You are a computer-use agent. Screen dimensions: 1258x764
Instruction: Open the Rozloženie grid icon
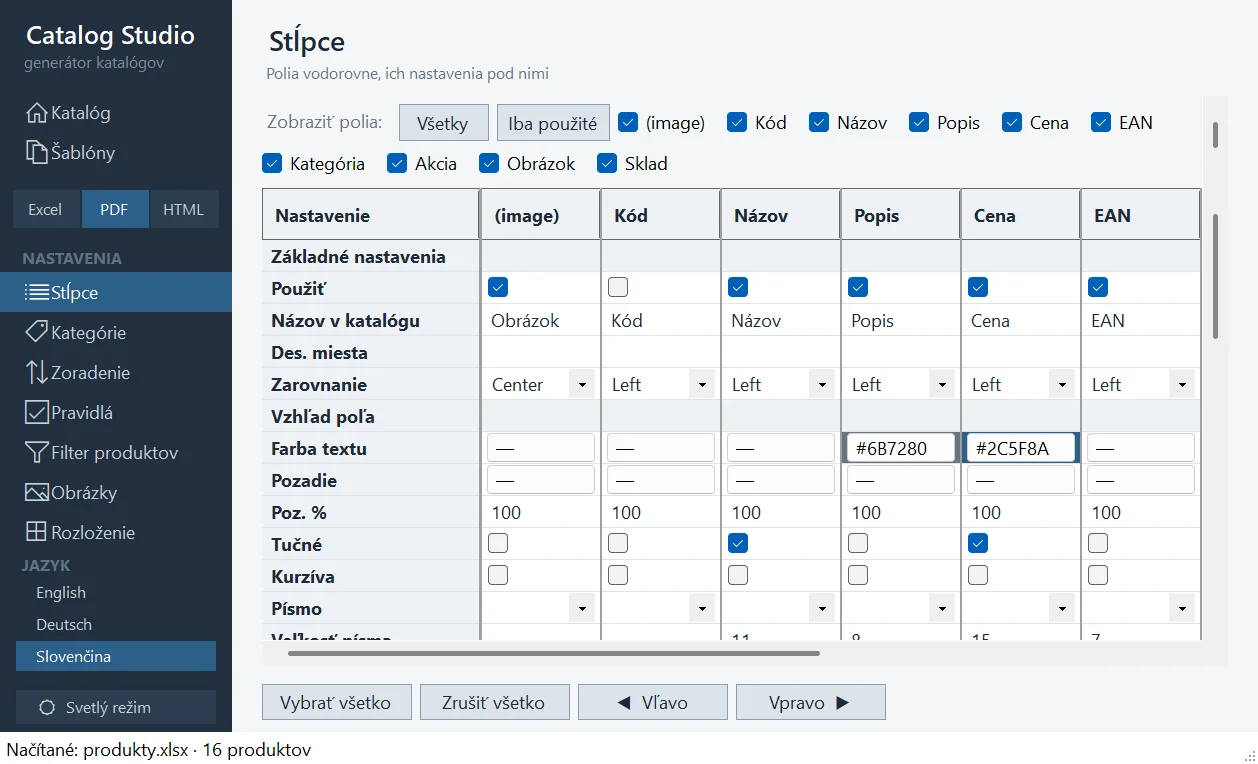tap(37, 533)
